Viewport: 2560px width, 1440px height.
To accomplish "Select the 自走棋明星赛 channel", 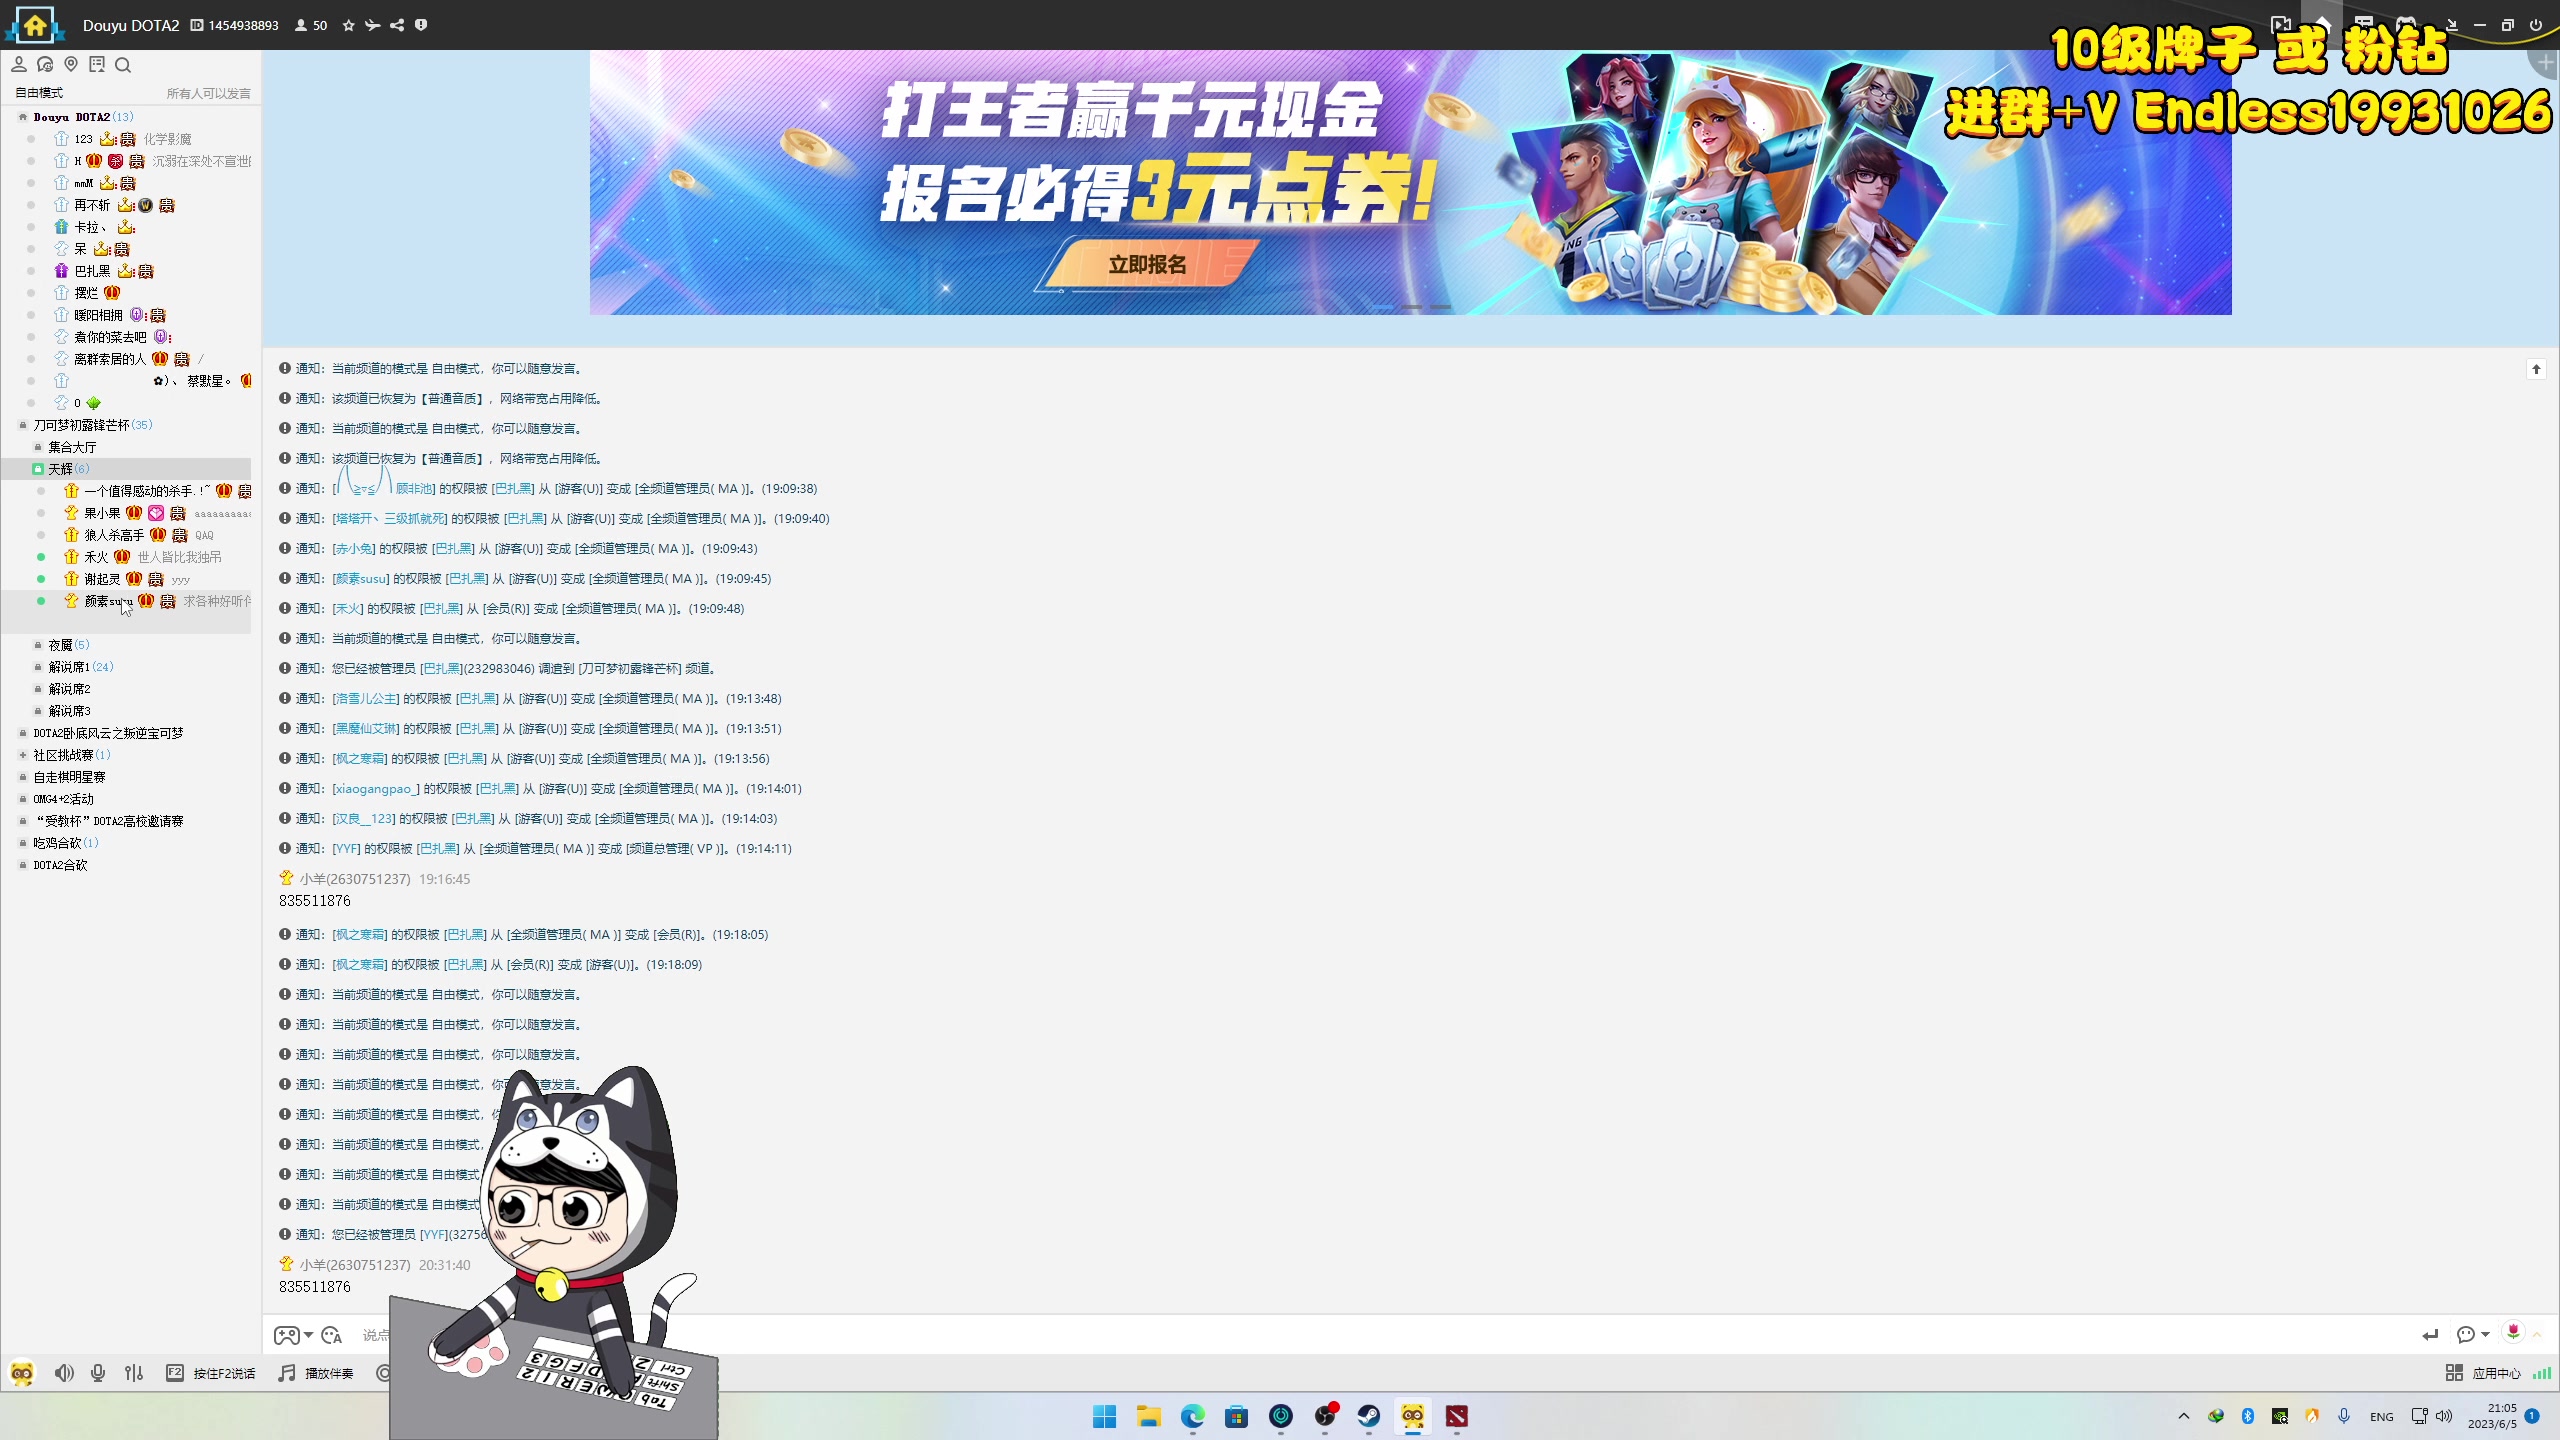I will pyautogui.click(x=69, y=777).
